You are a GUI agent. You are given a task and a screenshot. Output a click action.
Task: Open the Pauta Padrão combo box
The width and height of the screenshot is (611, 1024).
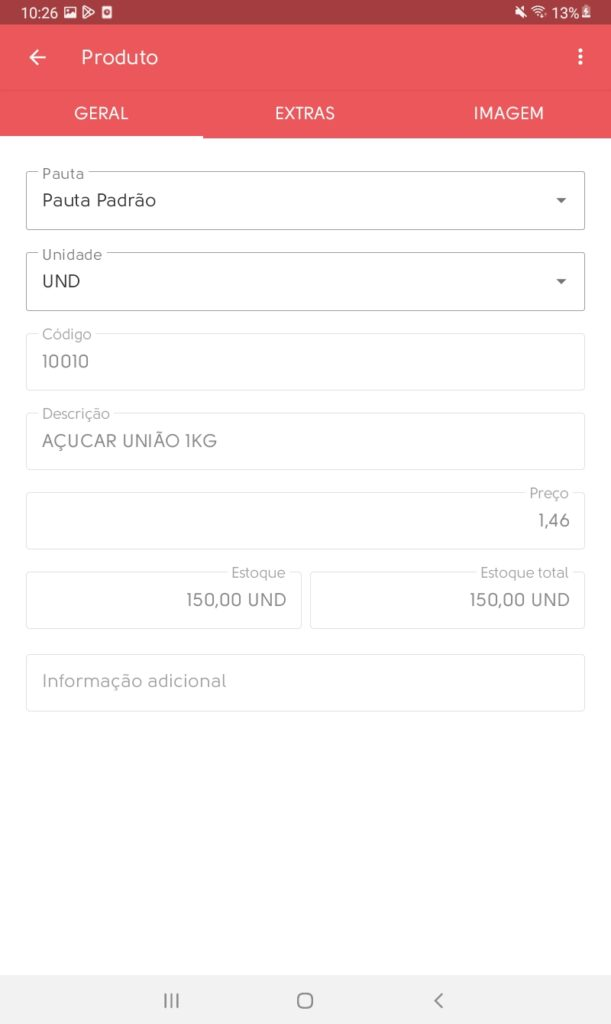(306, 200)
